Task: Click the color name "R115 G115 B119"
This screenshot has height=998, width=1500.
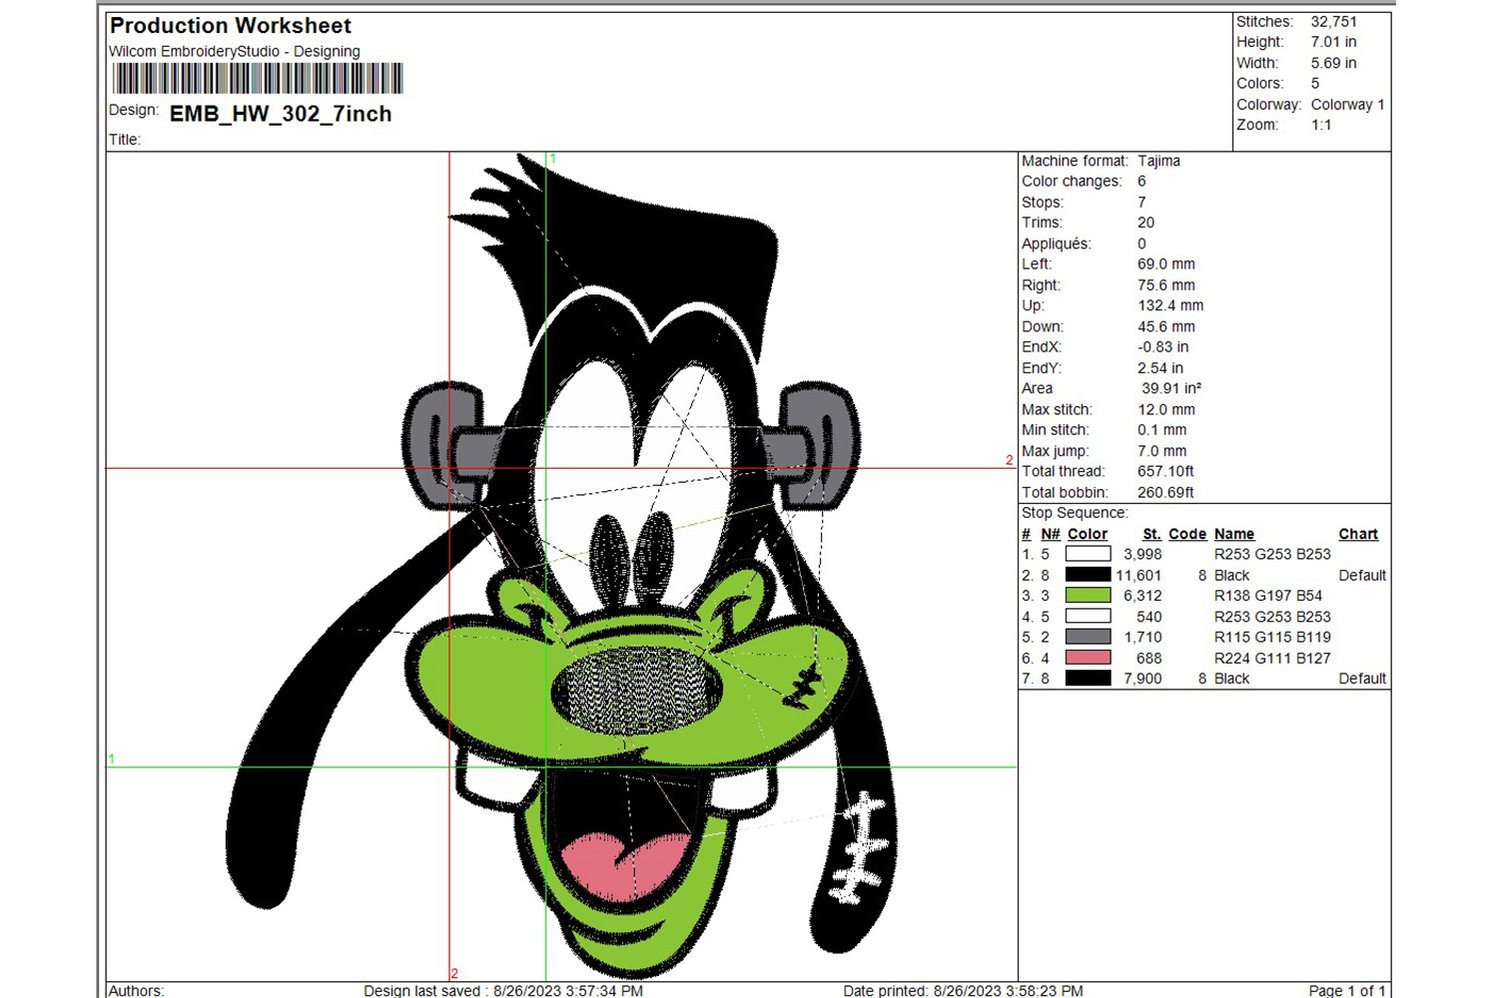Action: point(1273,637)
